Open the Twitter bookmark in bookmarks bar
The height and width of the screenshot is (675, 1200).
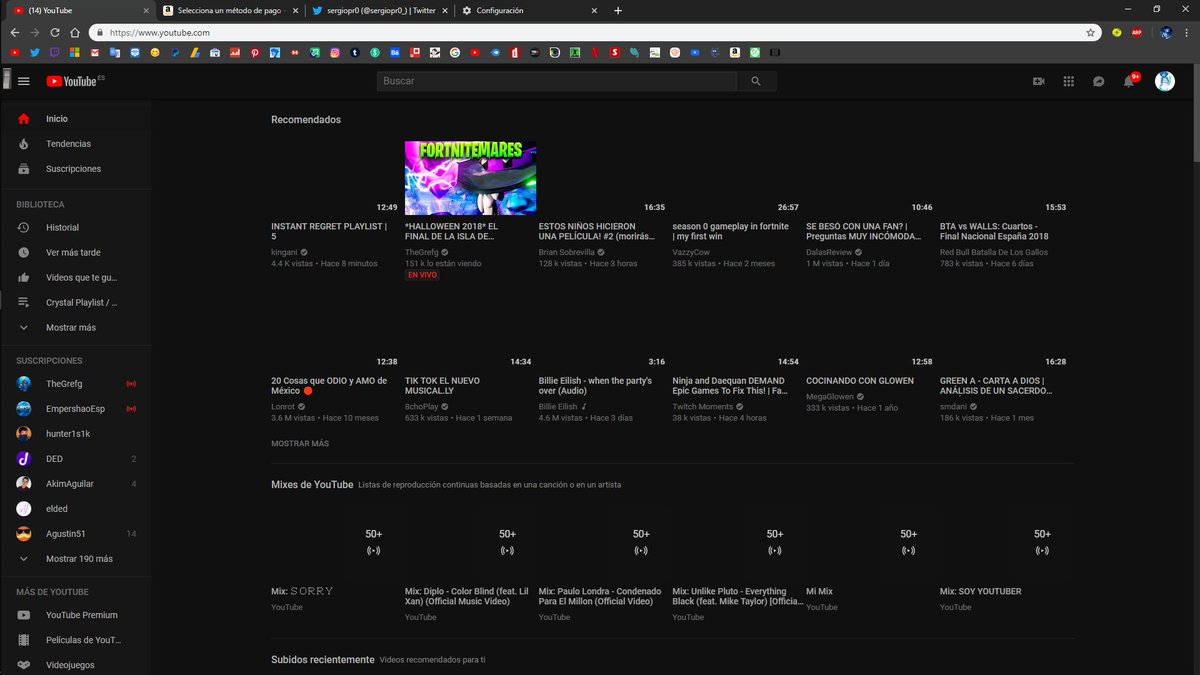click(35, 50)
